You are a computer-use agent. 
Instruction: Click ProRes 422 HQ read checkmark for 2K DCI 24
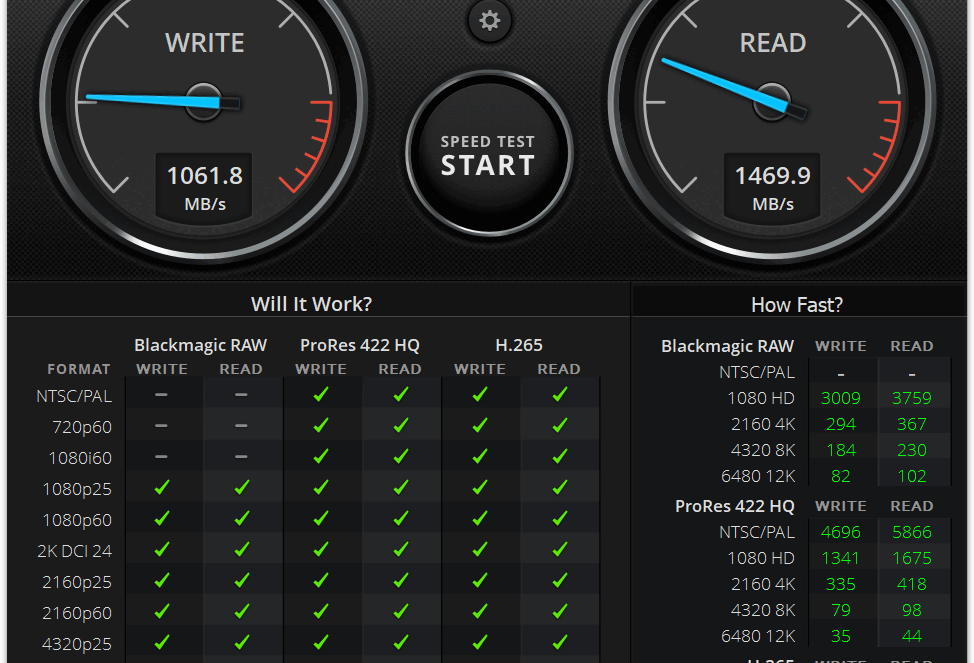click(x=400, y=550)
